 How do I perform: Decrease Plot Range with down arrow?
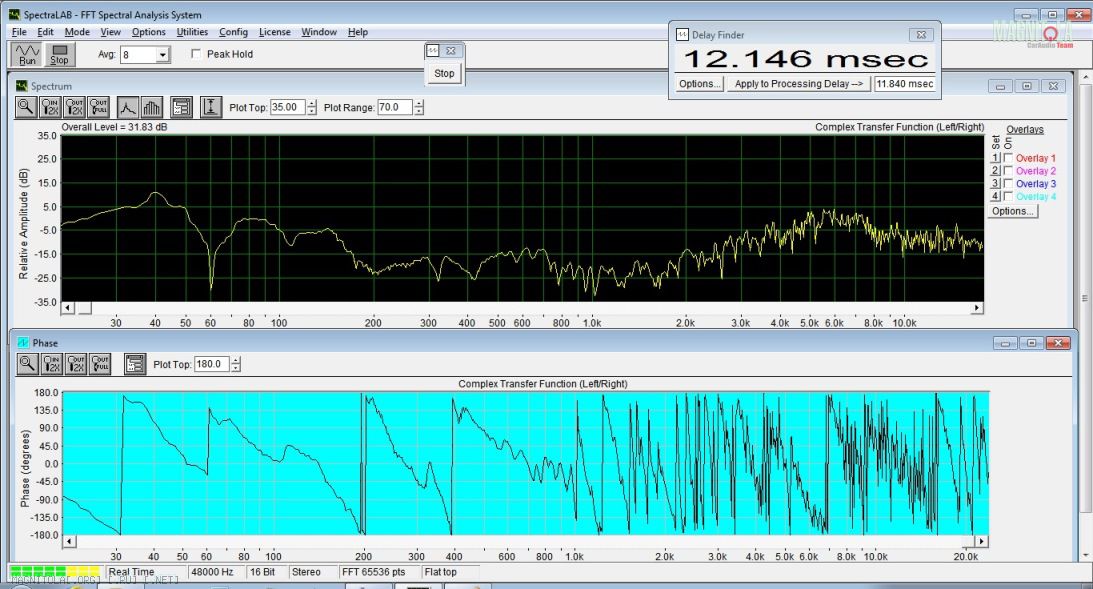(419, 111)
